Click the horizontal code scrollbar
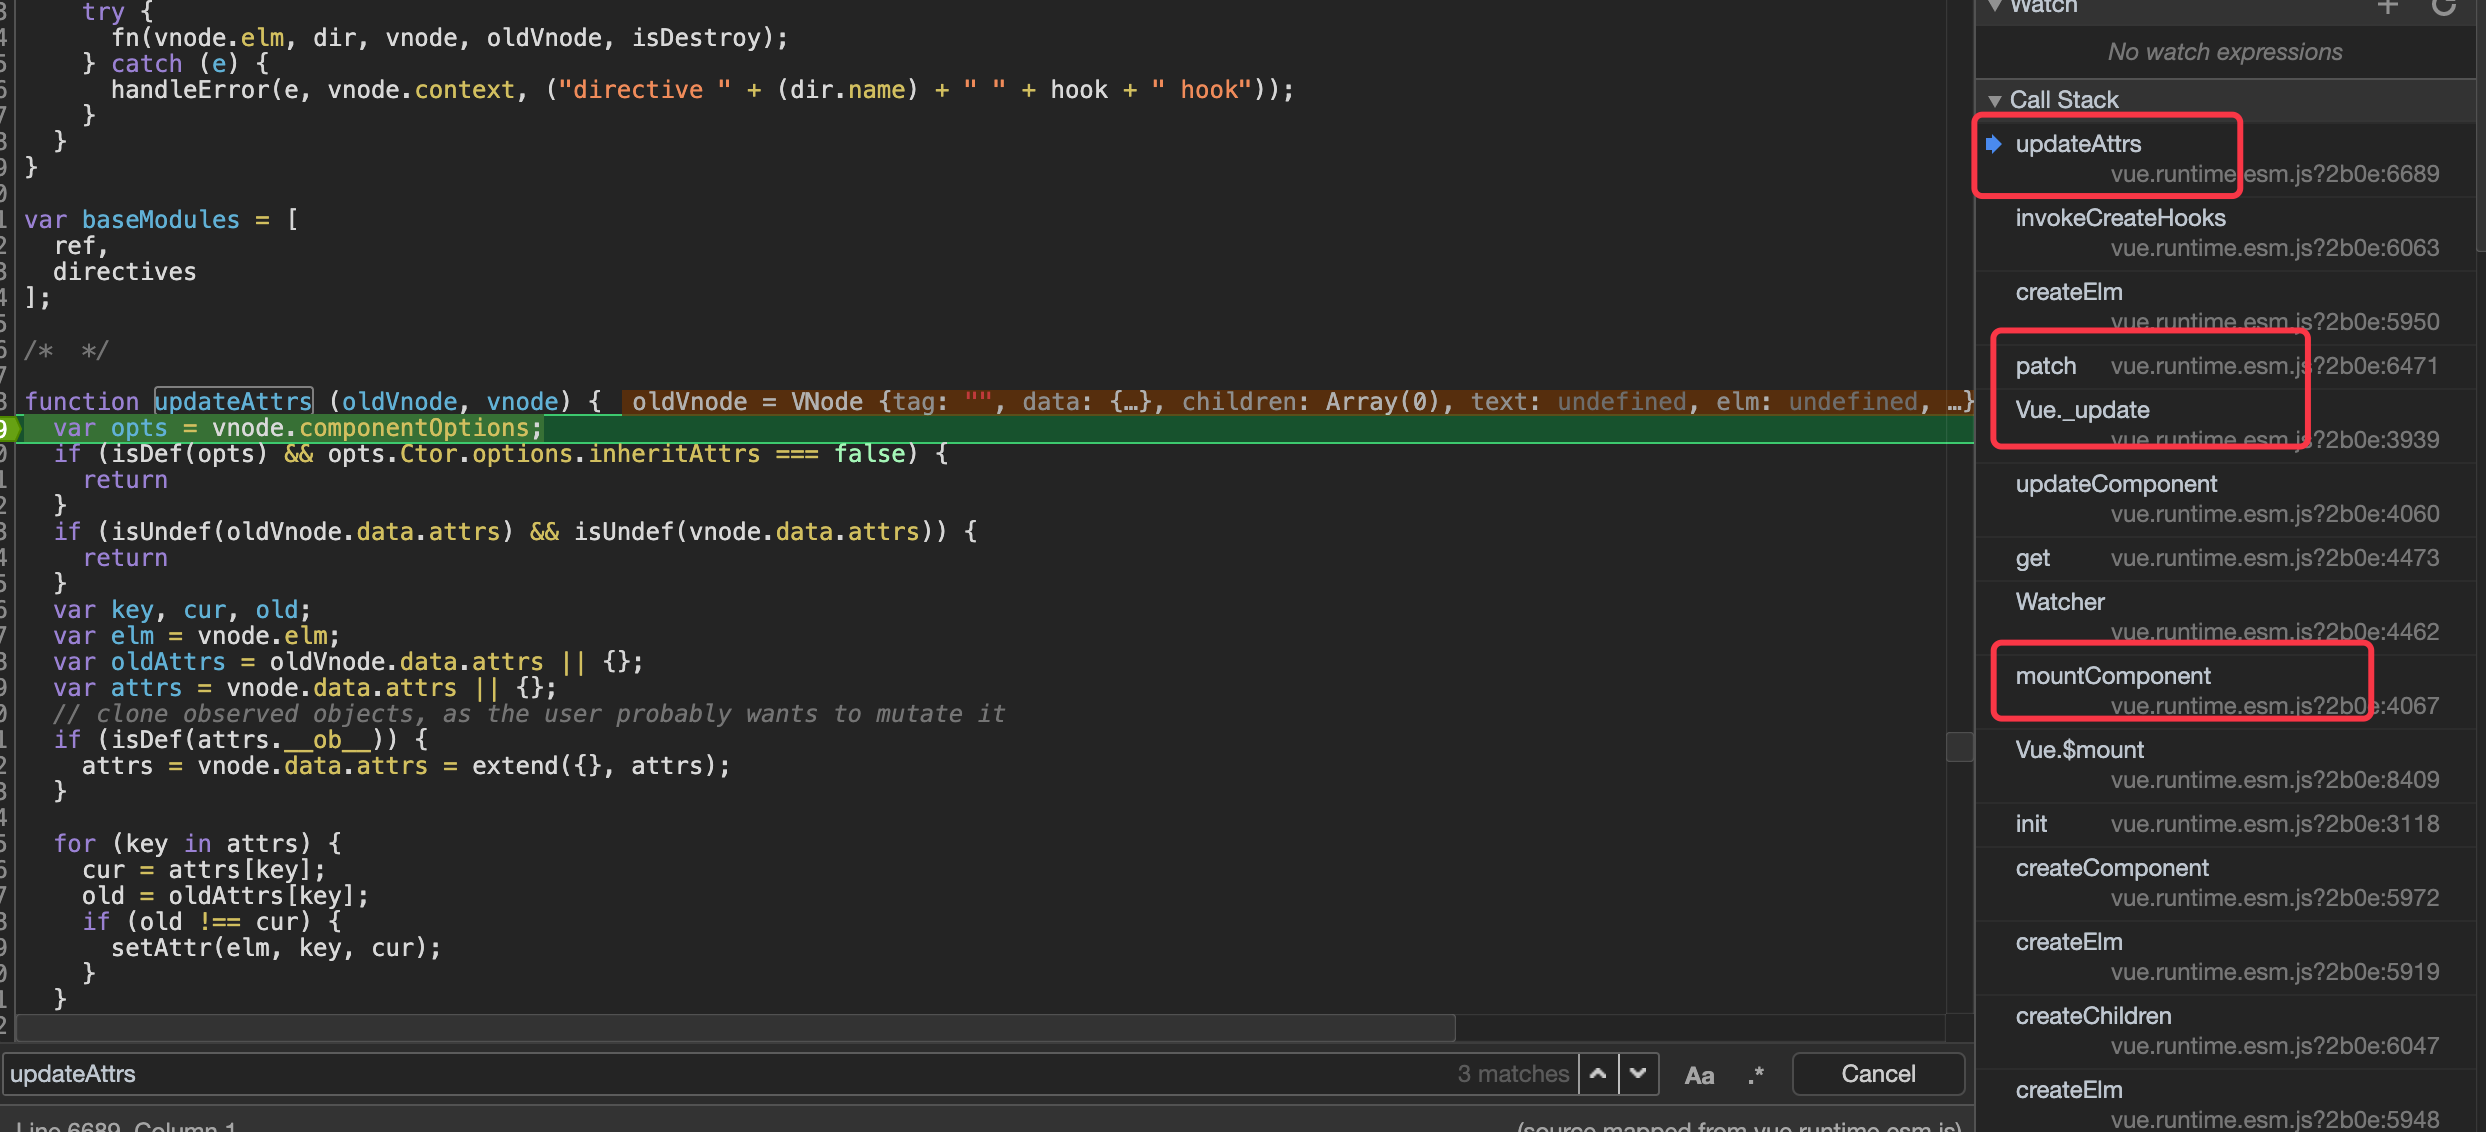This screenshot has height=1132, width=2486. tap(735, 1028)
